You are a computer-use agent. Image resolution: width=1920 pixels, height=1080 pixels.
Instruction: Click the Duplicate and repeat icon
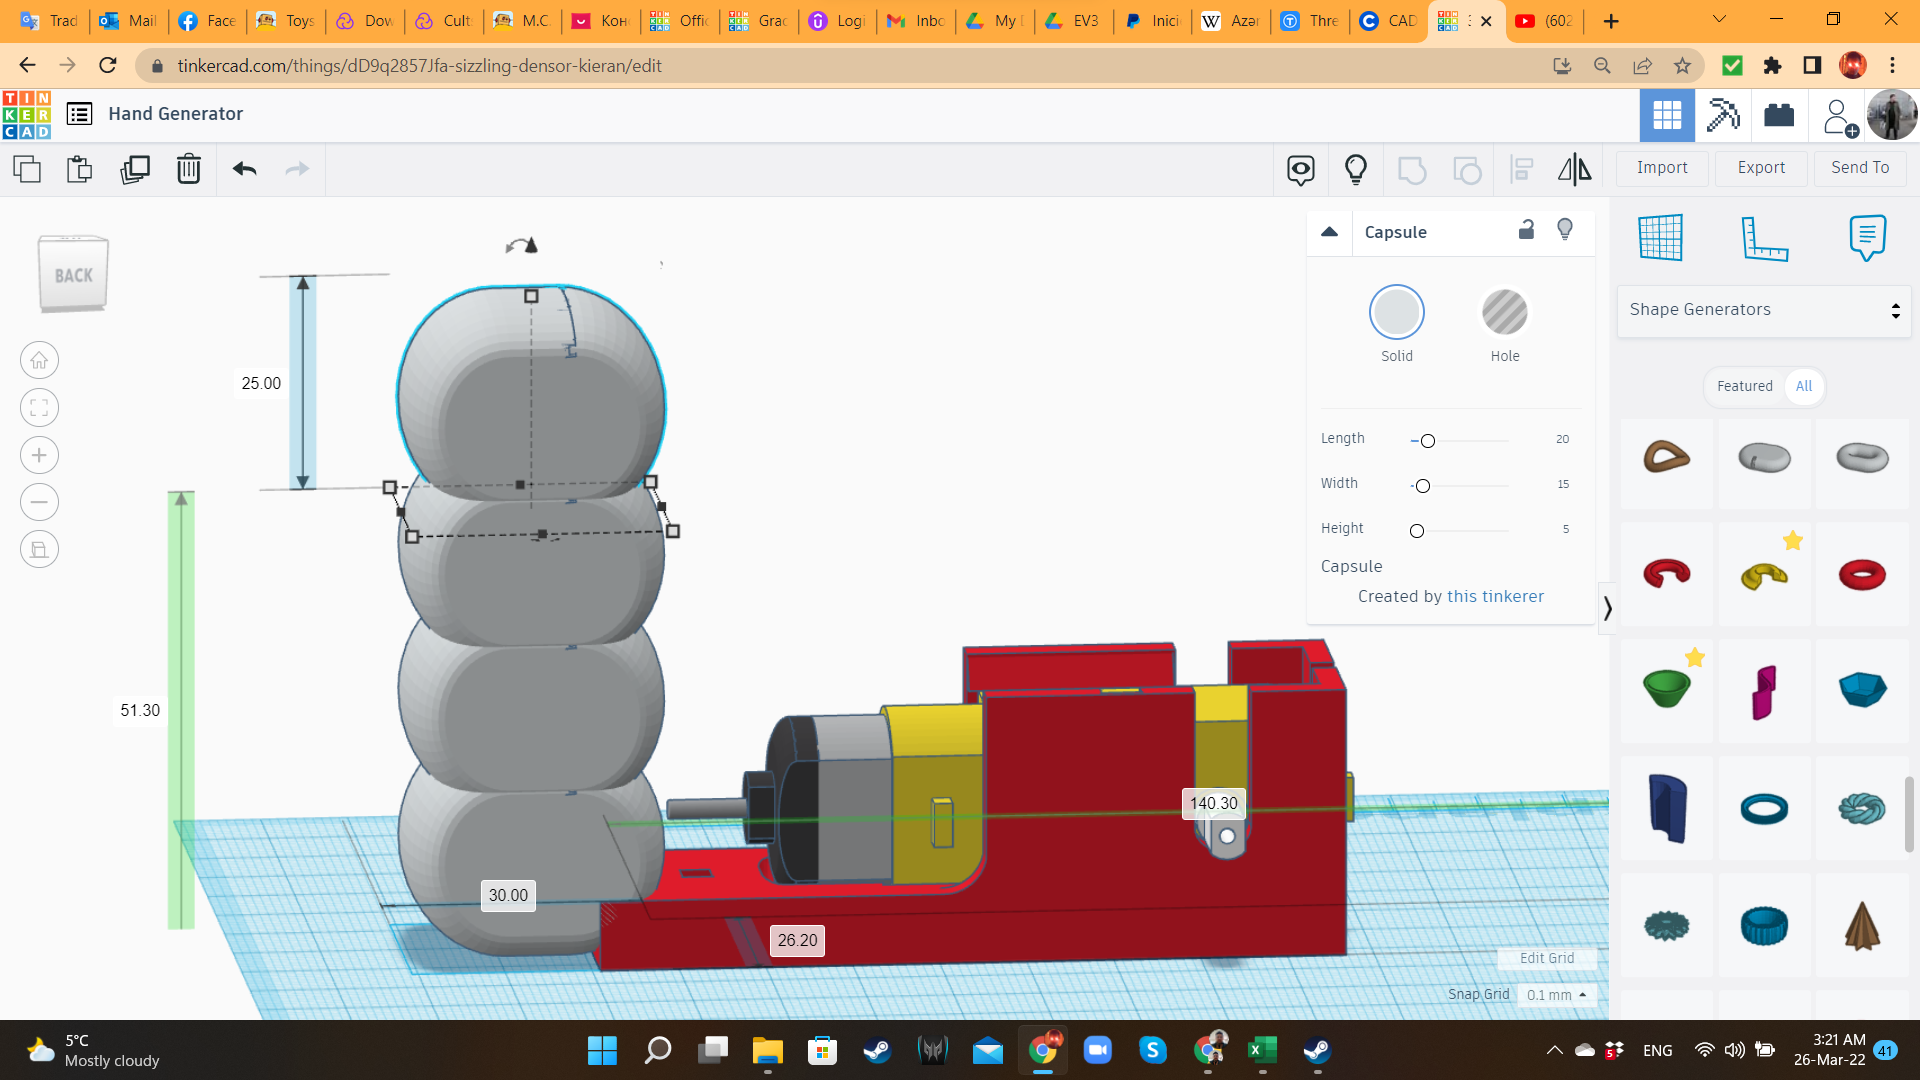click(135, 169)
